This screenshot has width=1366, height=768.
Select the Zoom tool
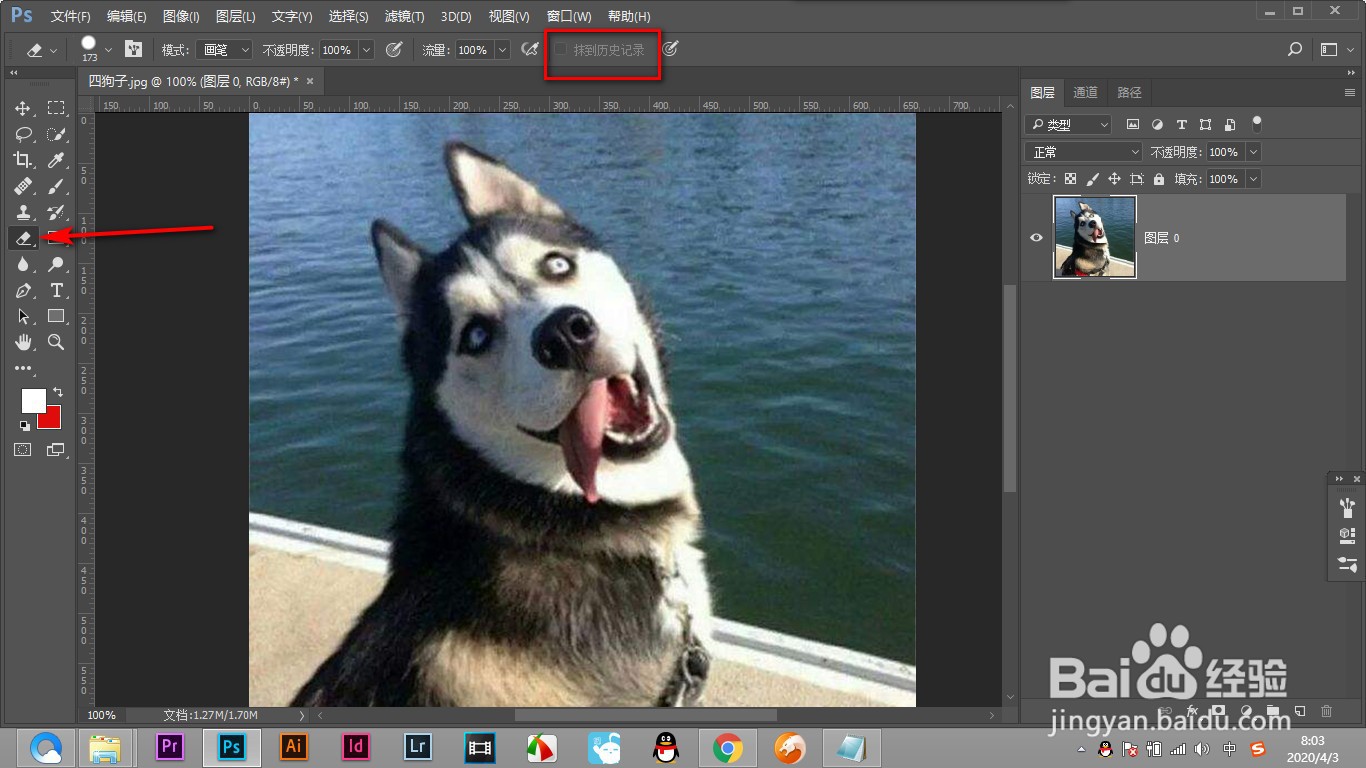[56, 342]
